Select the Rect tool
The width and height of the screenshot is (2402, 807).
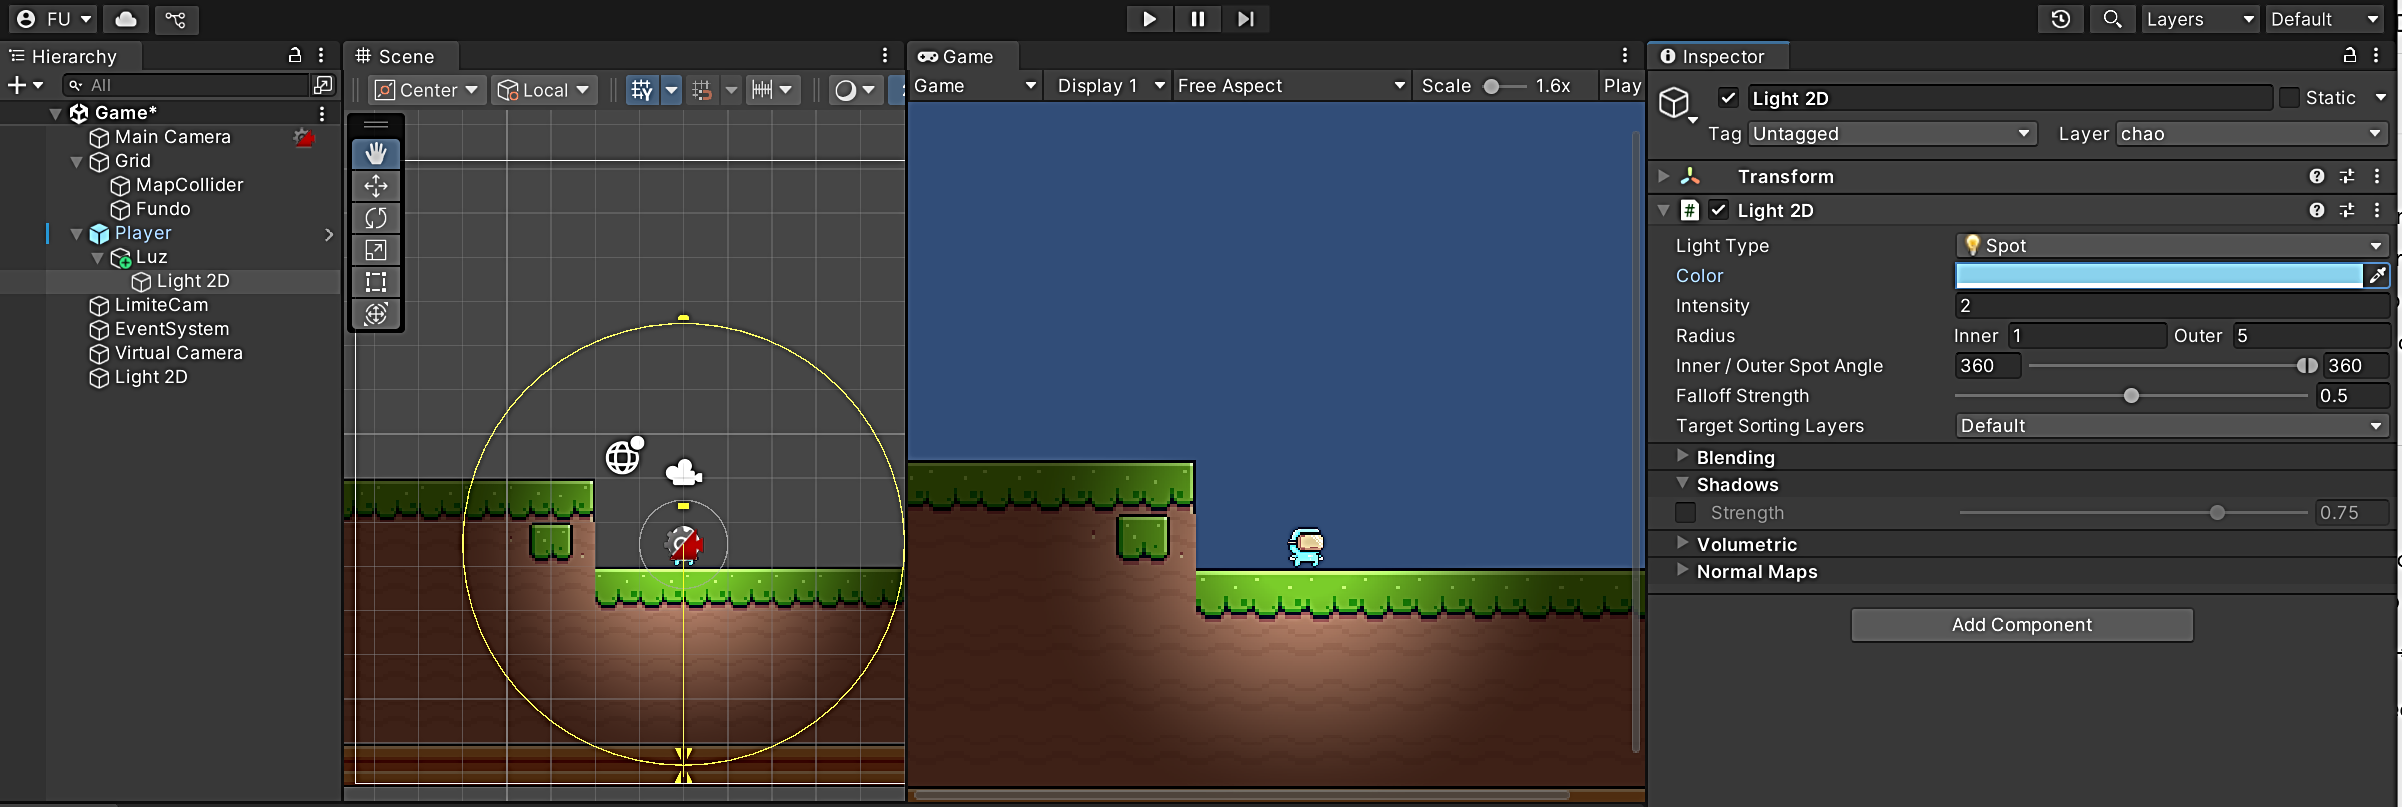click(x=376, y=282)
